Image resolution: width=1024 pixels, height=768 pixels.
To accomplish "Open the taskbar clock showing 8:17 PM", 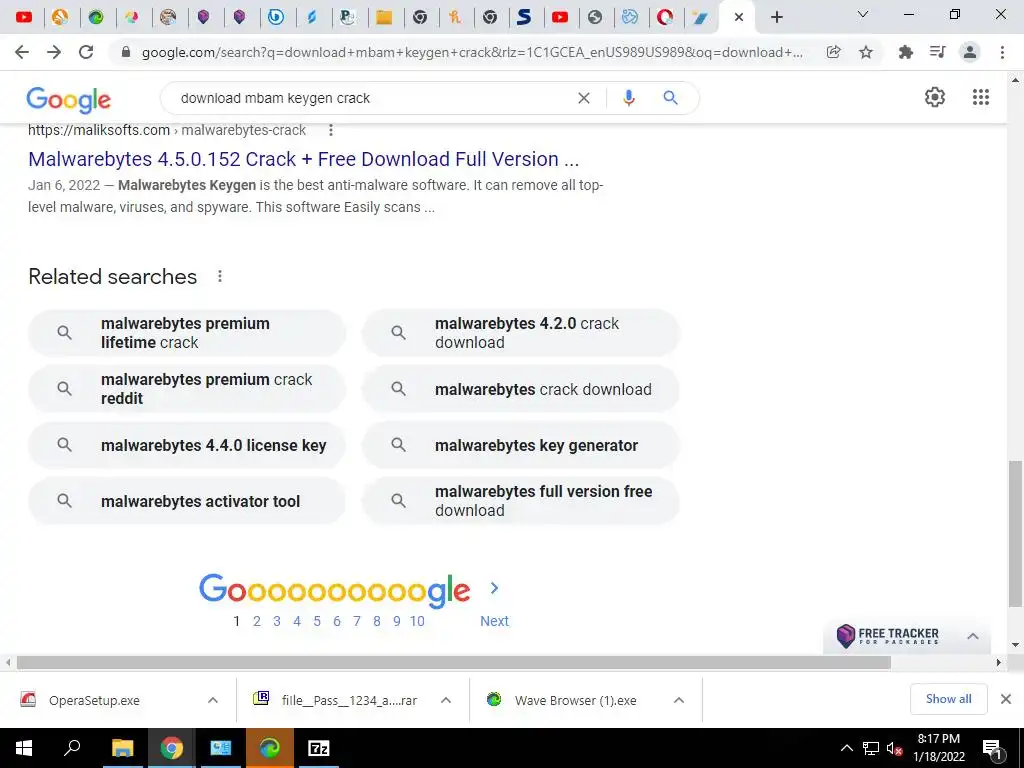I will tap(938, 748).
